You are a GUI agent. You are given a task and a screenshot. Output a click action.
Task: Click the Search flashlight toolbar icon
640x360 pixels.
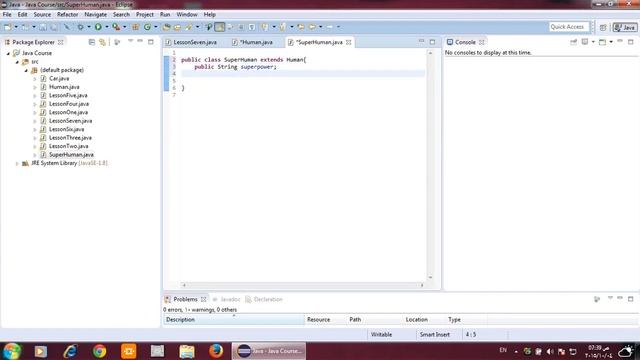tap(189, 27)
